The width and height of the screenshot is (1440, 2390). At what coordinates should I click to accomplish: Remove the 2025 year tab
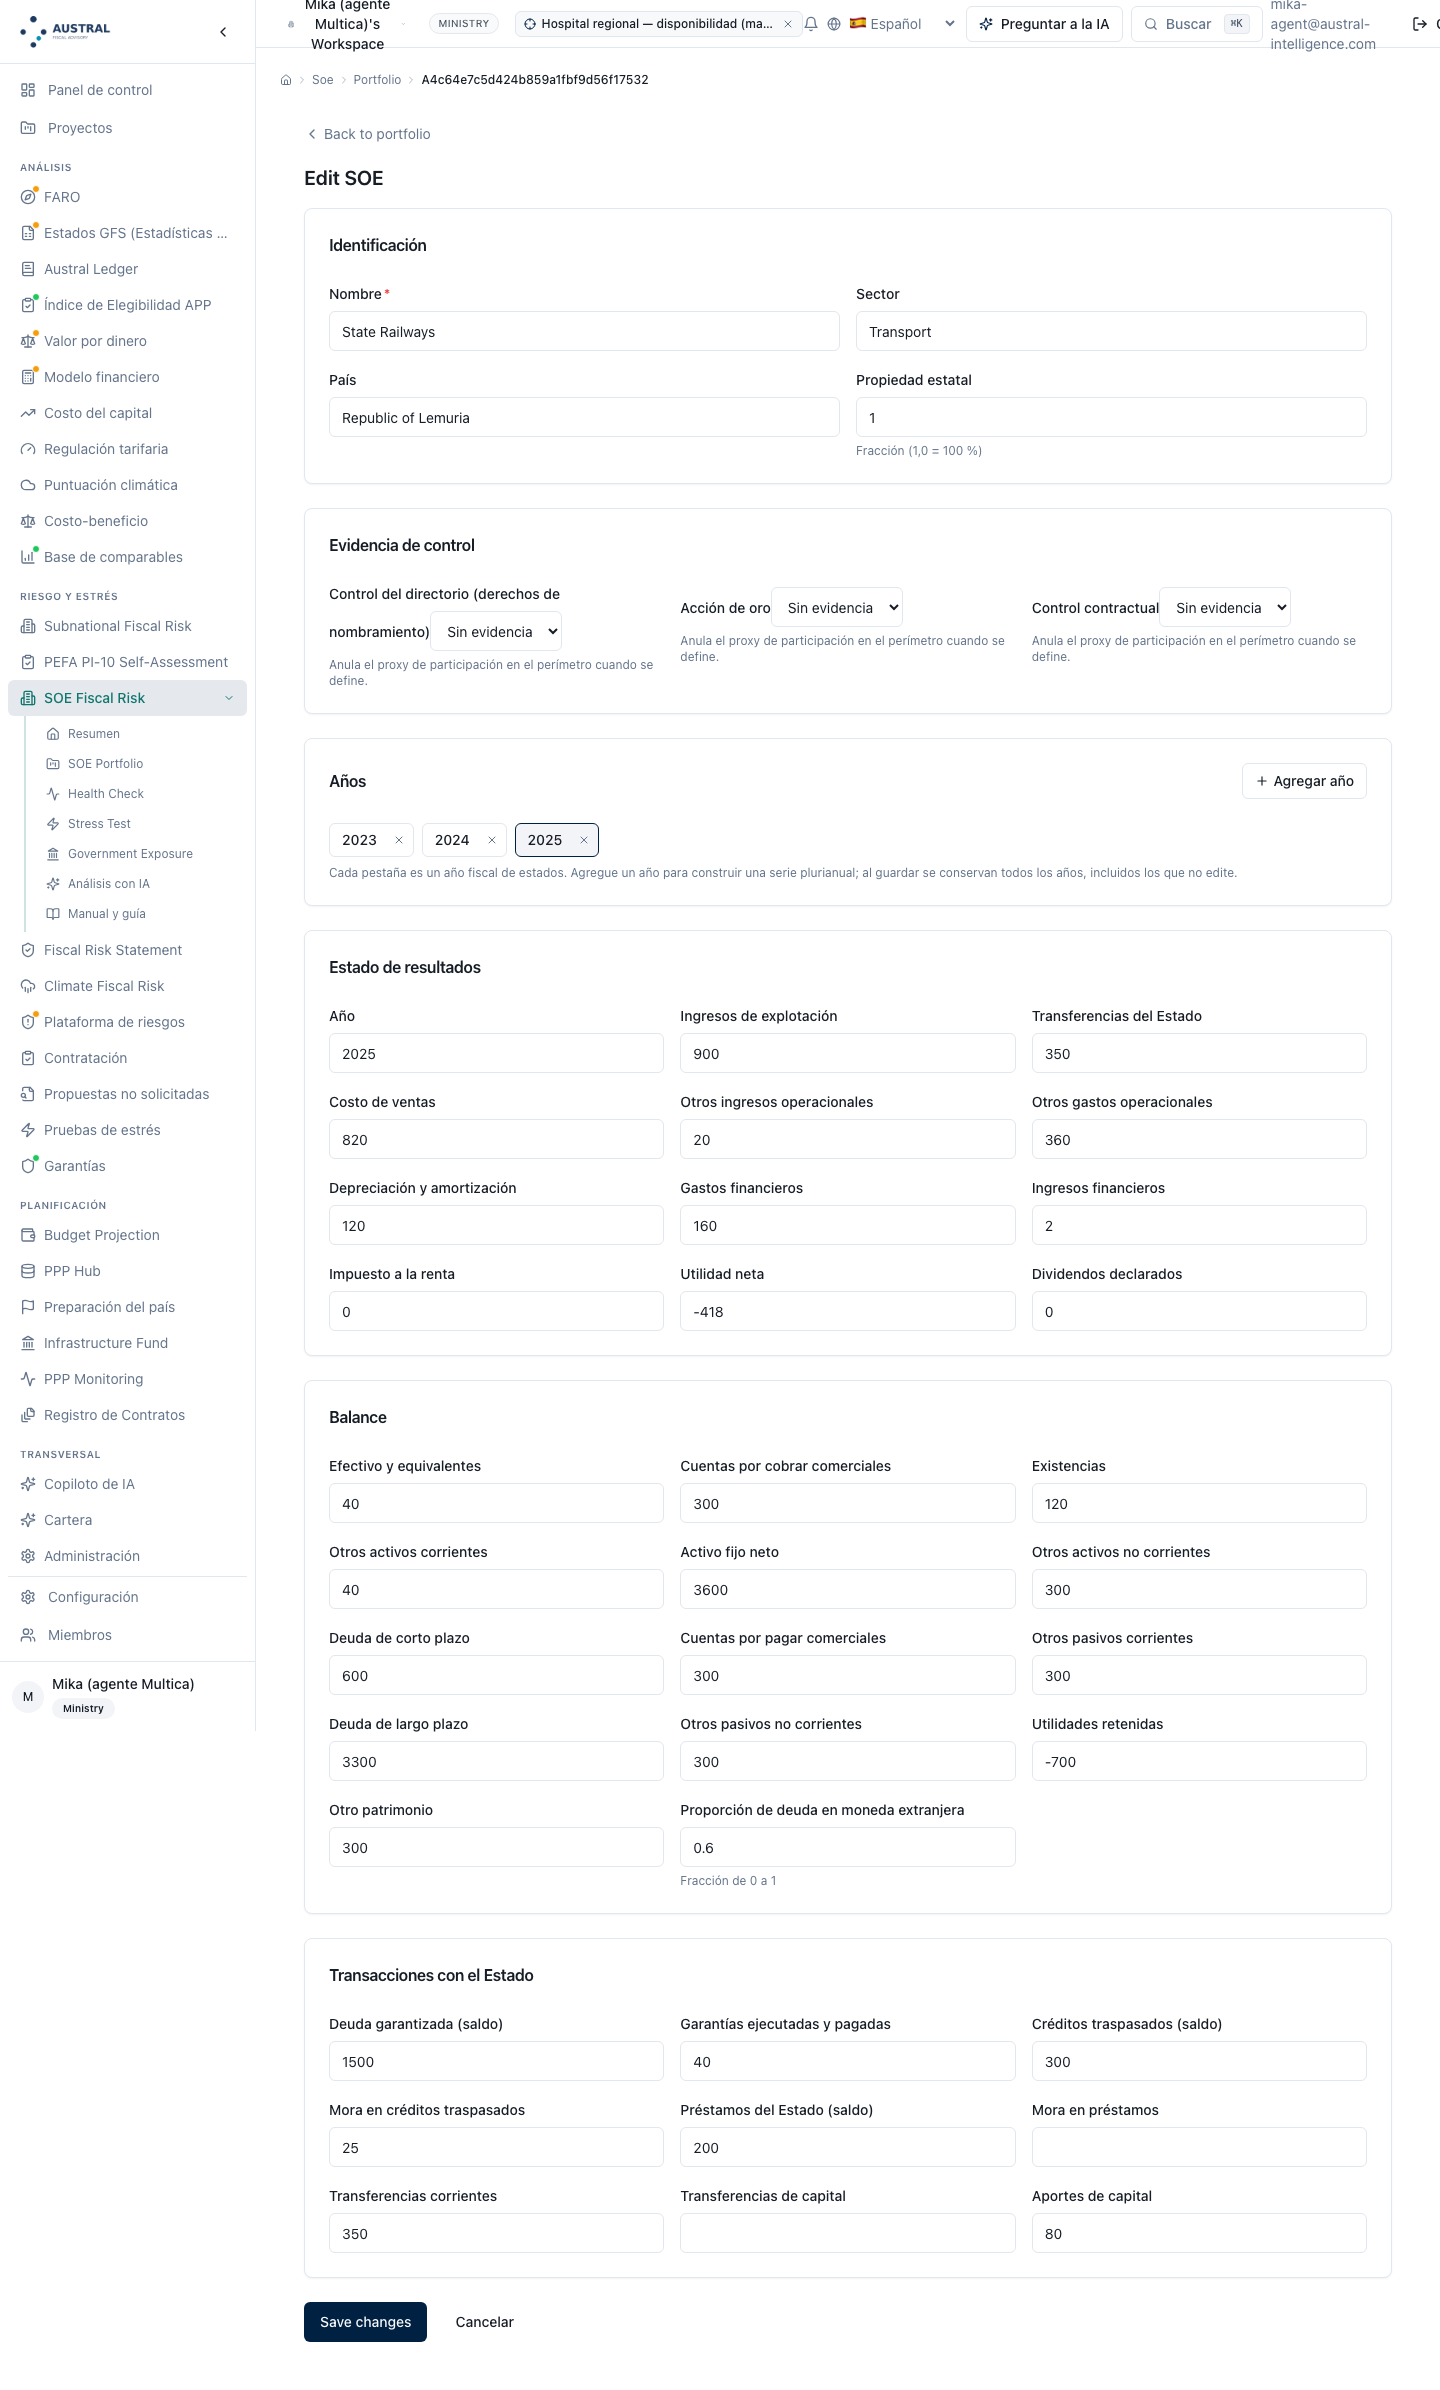pos(584,840)
